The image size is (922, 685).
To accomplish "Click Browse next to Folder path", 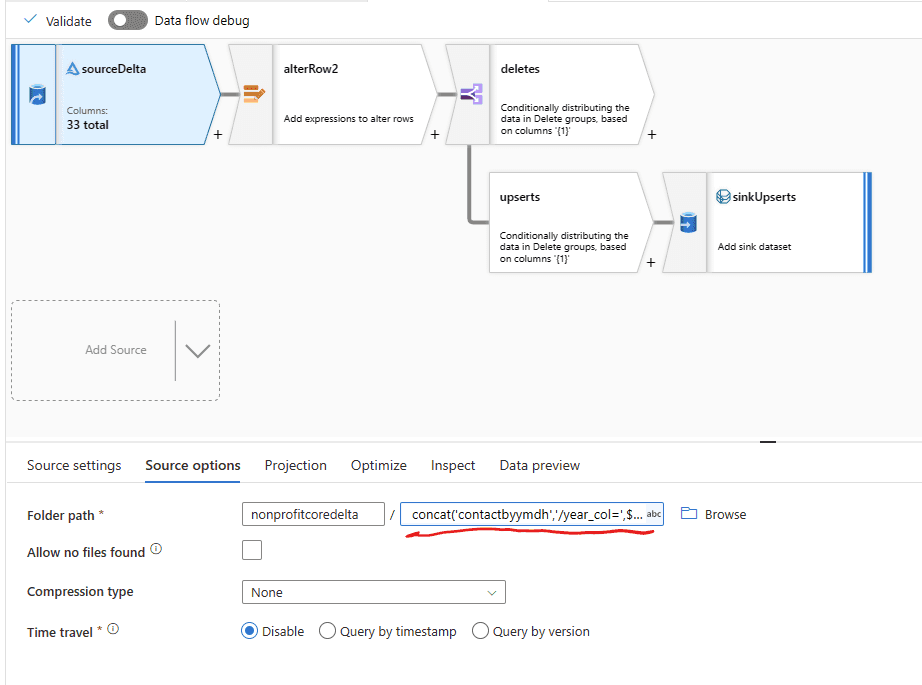I will tap(714, 514).
